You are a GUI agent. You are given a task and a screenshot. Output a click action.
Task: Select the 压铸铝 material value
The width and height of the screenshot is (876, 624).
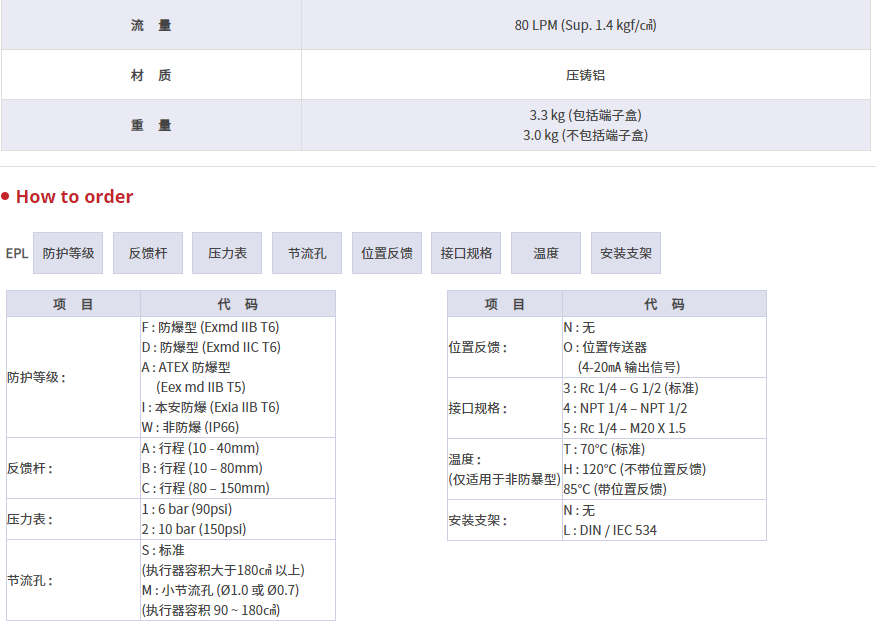click(x=585, y=75)
